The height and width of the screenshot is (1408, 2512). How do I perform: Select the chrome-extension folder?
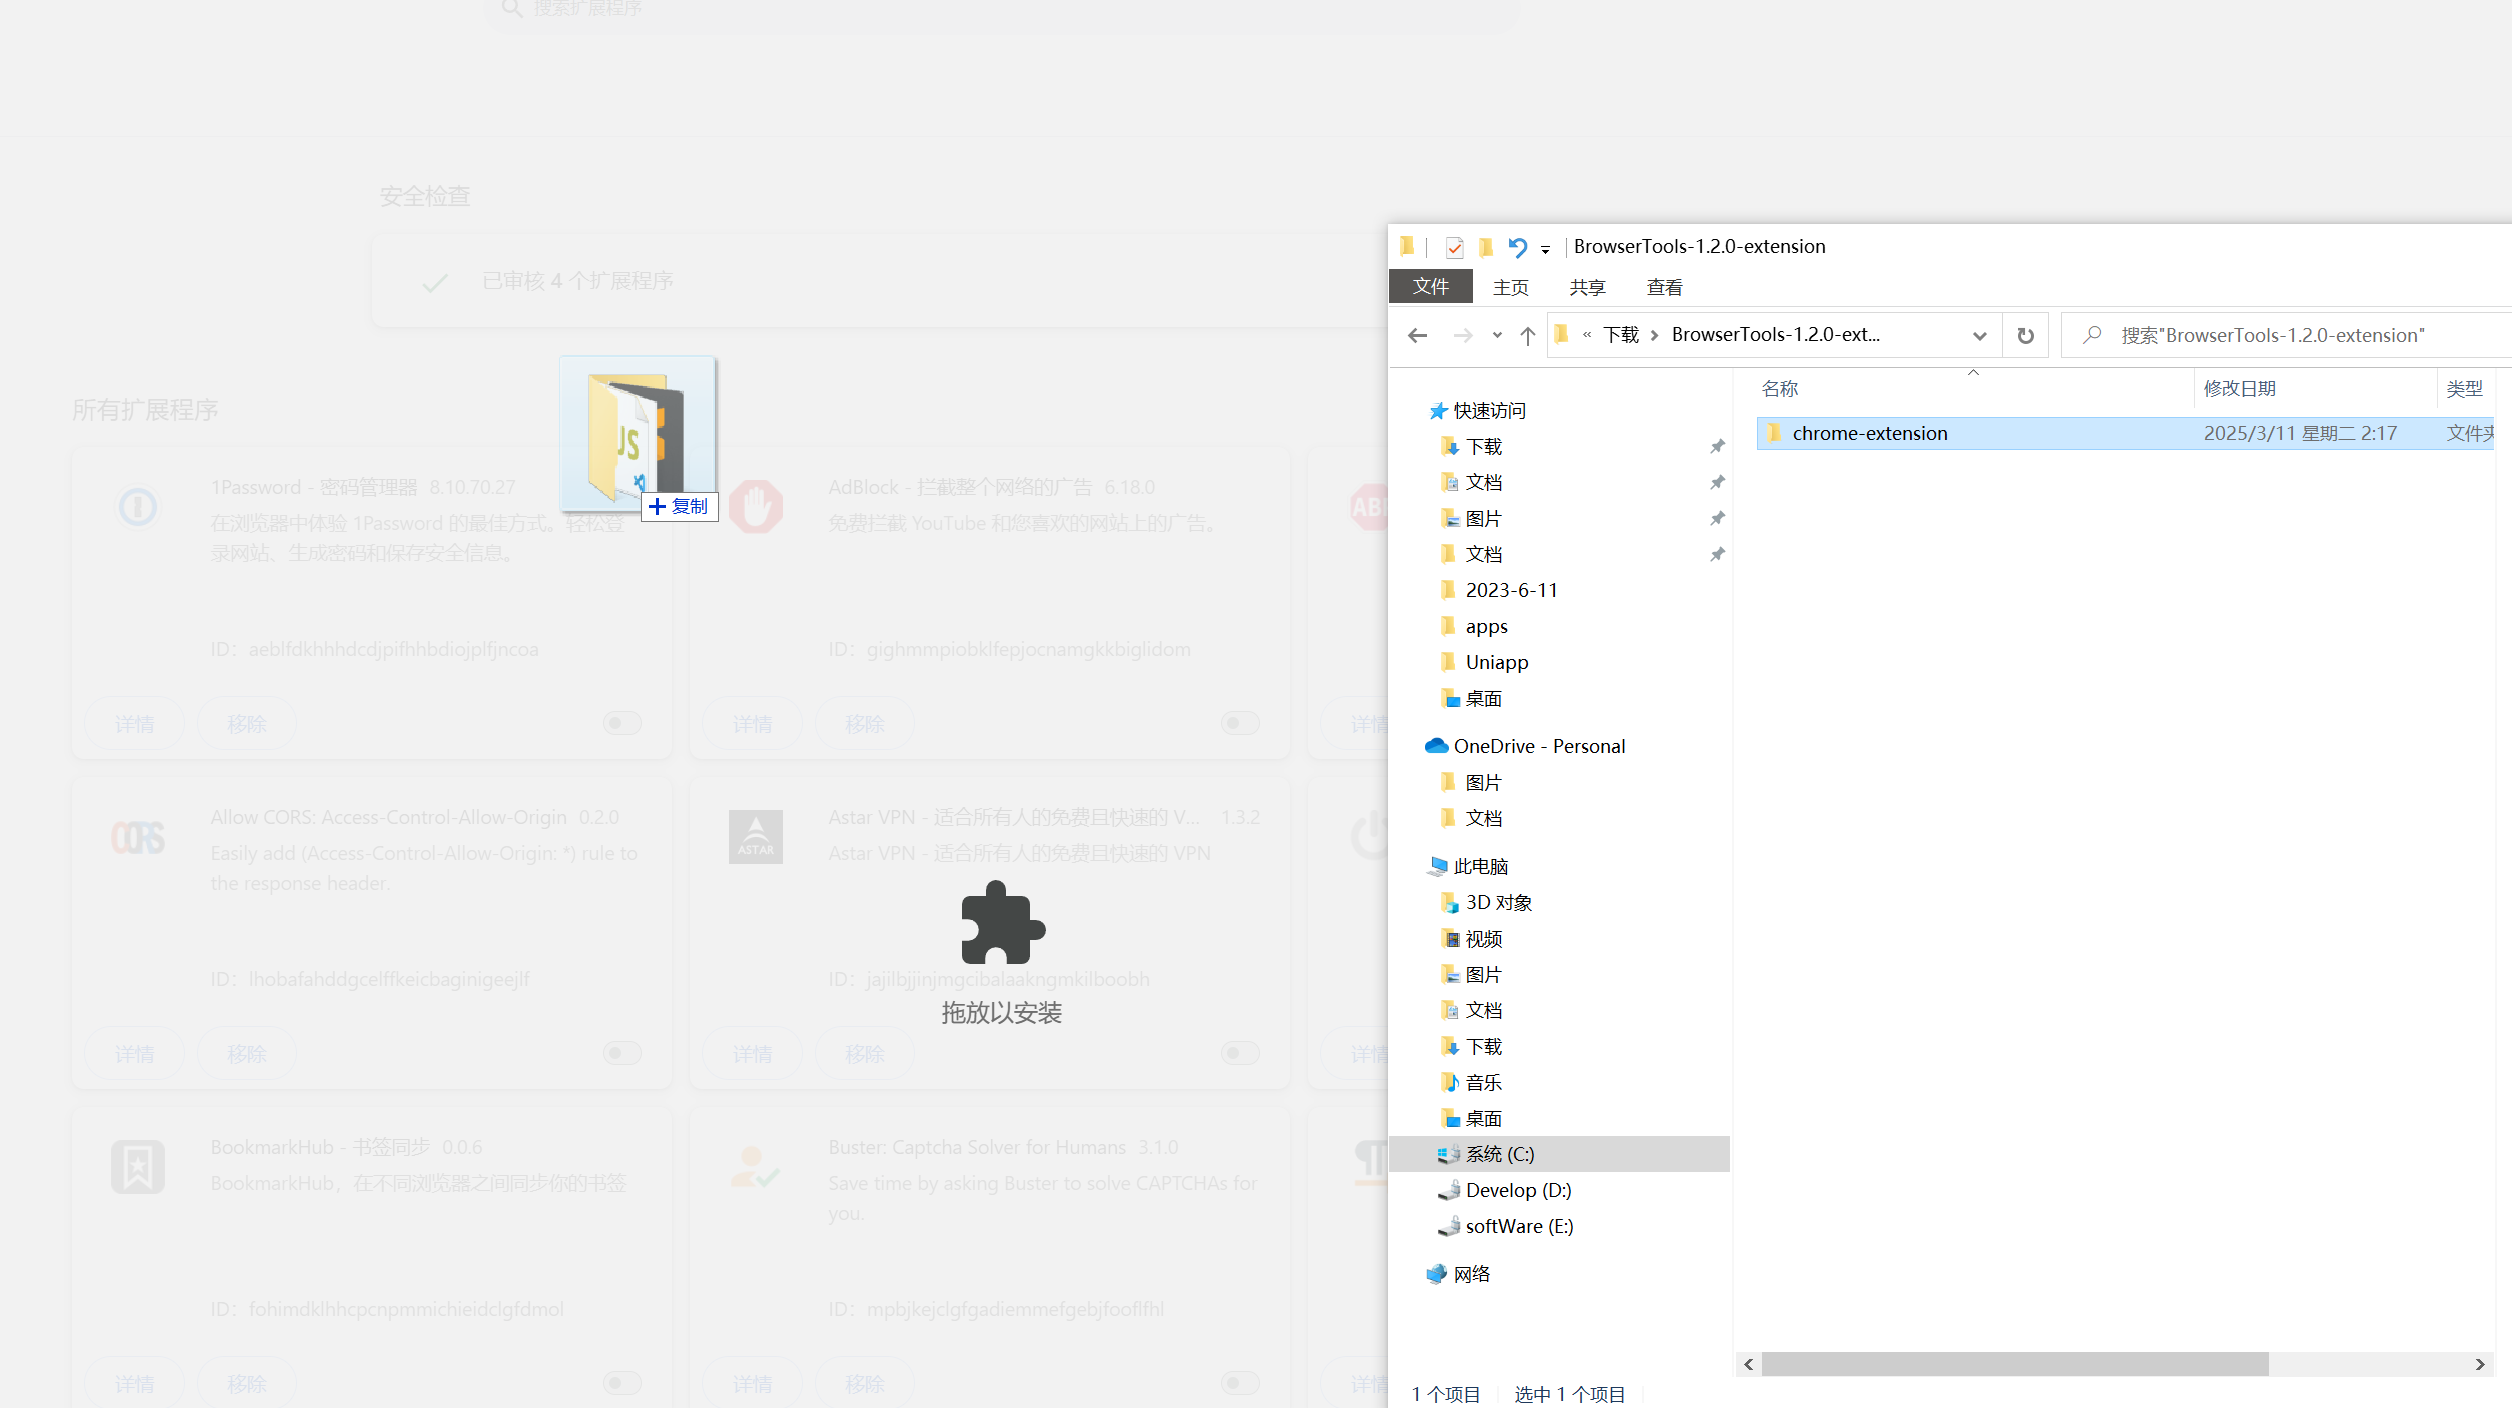tap(1869, 433)
